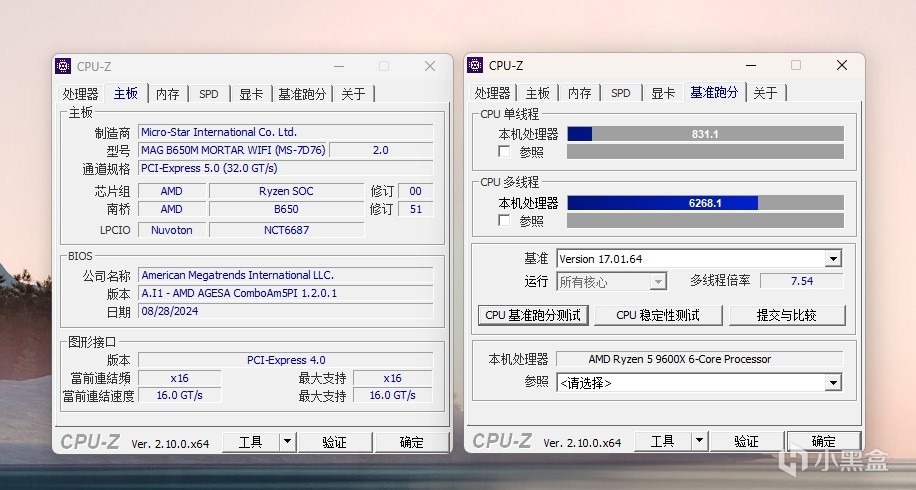916x490 pixels.
Task: Click 工具 button in left window
Action: click(x=251, y=443)
